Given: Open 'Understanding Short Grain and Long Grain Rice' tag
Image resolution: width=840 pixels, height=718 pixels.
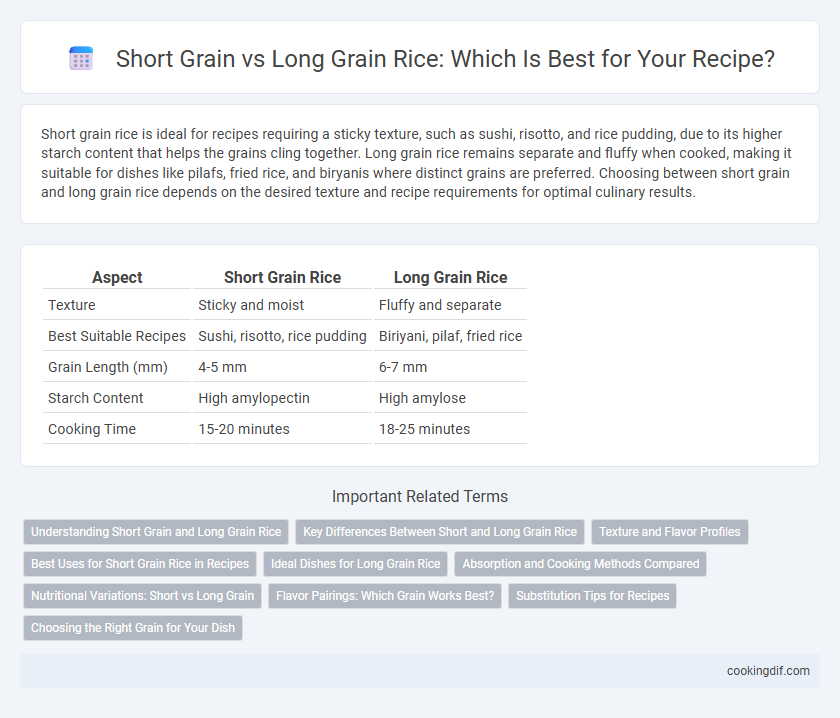Looking at the screenshot, I should [x=156, y=532].
